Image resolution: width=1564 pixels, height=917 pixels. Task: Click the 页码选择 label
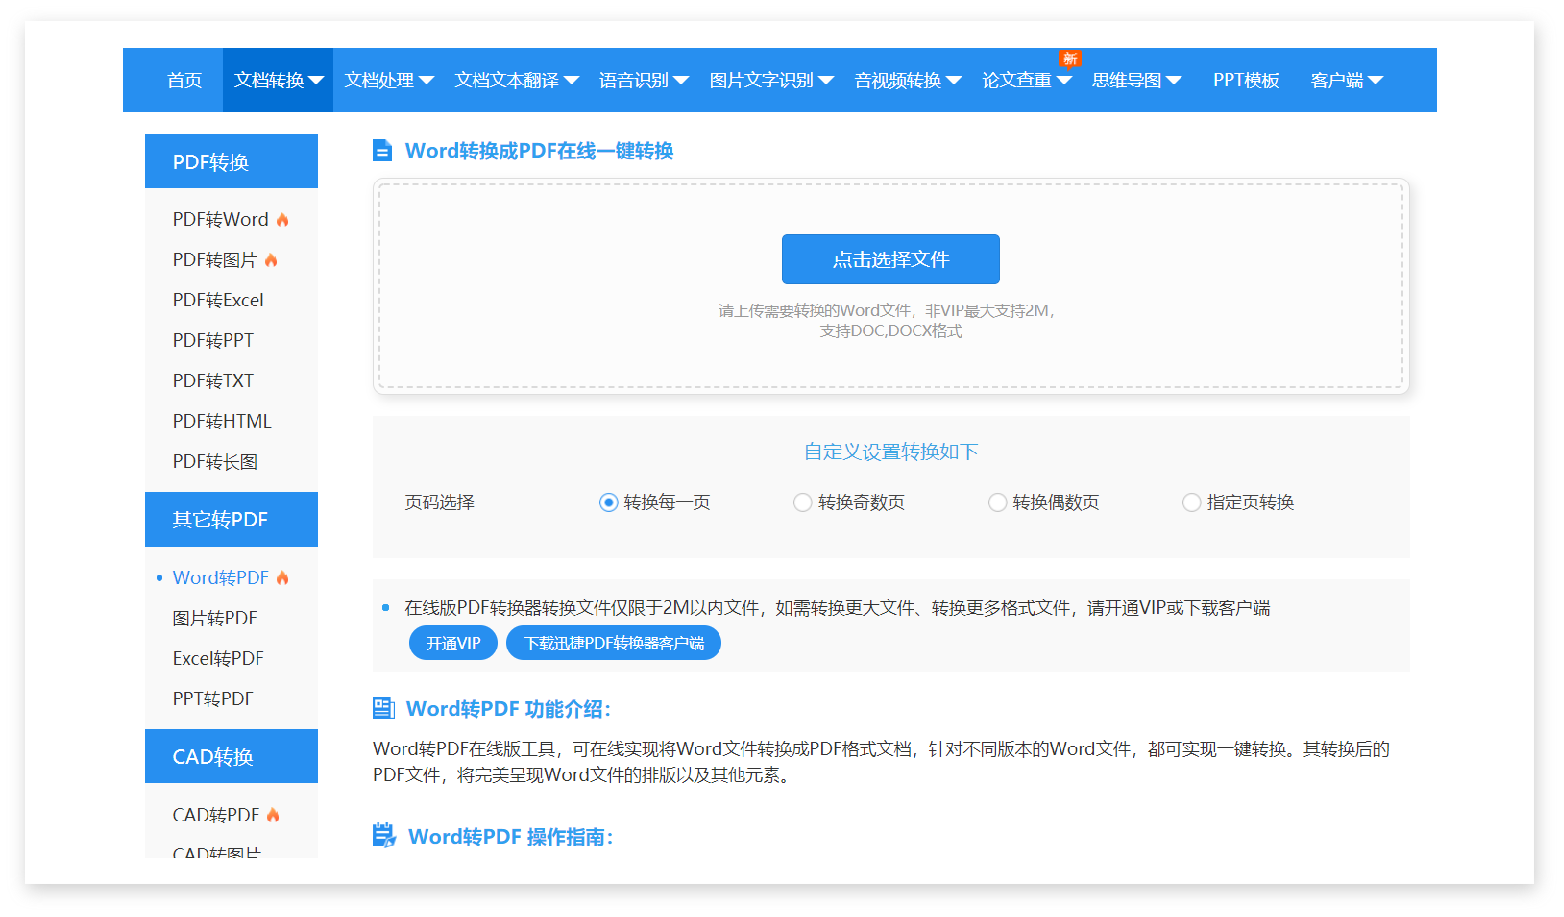[439, 502]
